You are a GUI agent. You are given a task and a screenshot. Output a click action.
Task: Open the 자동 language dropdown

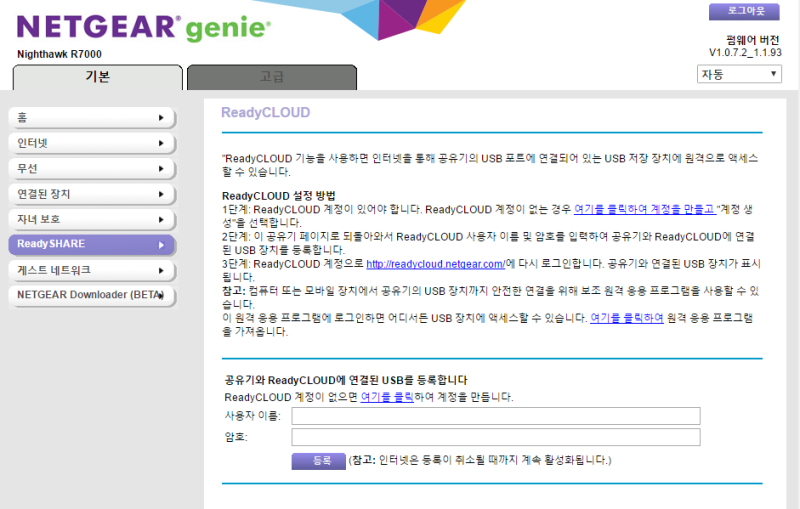pos(739,74)
